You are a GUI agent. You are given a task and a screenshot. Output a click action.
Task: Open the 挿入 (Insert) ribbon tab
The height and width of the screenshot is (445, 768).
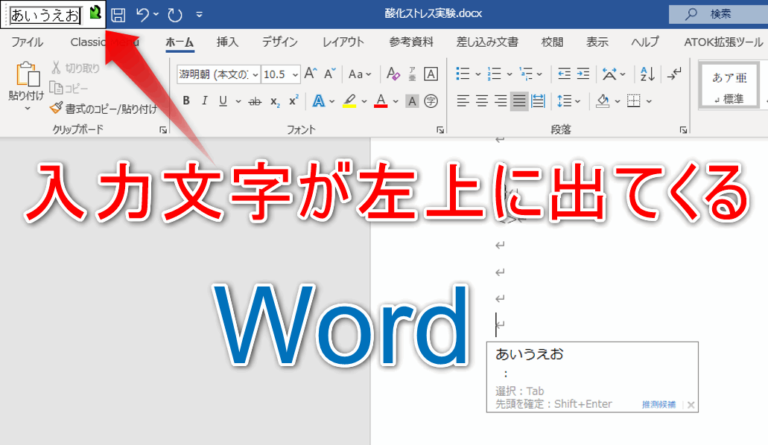click(x=227, y=42)
